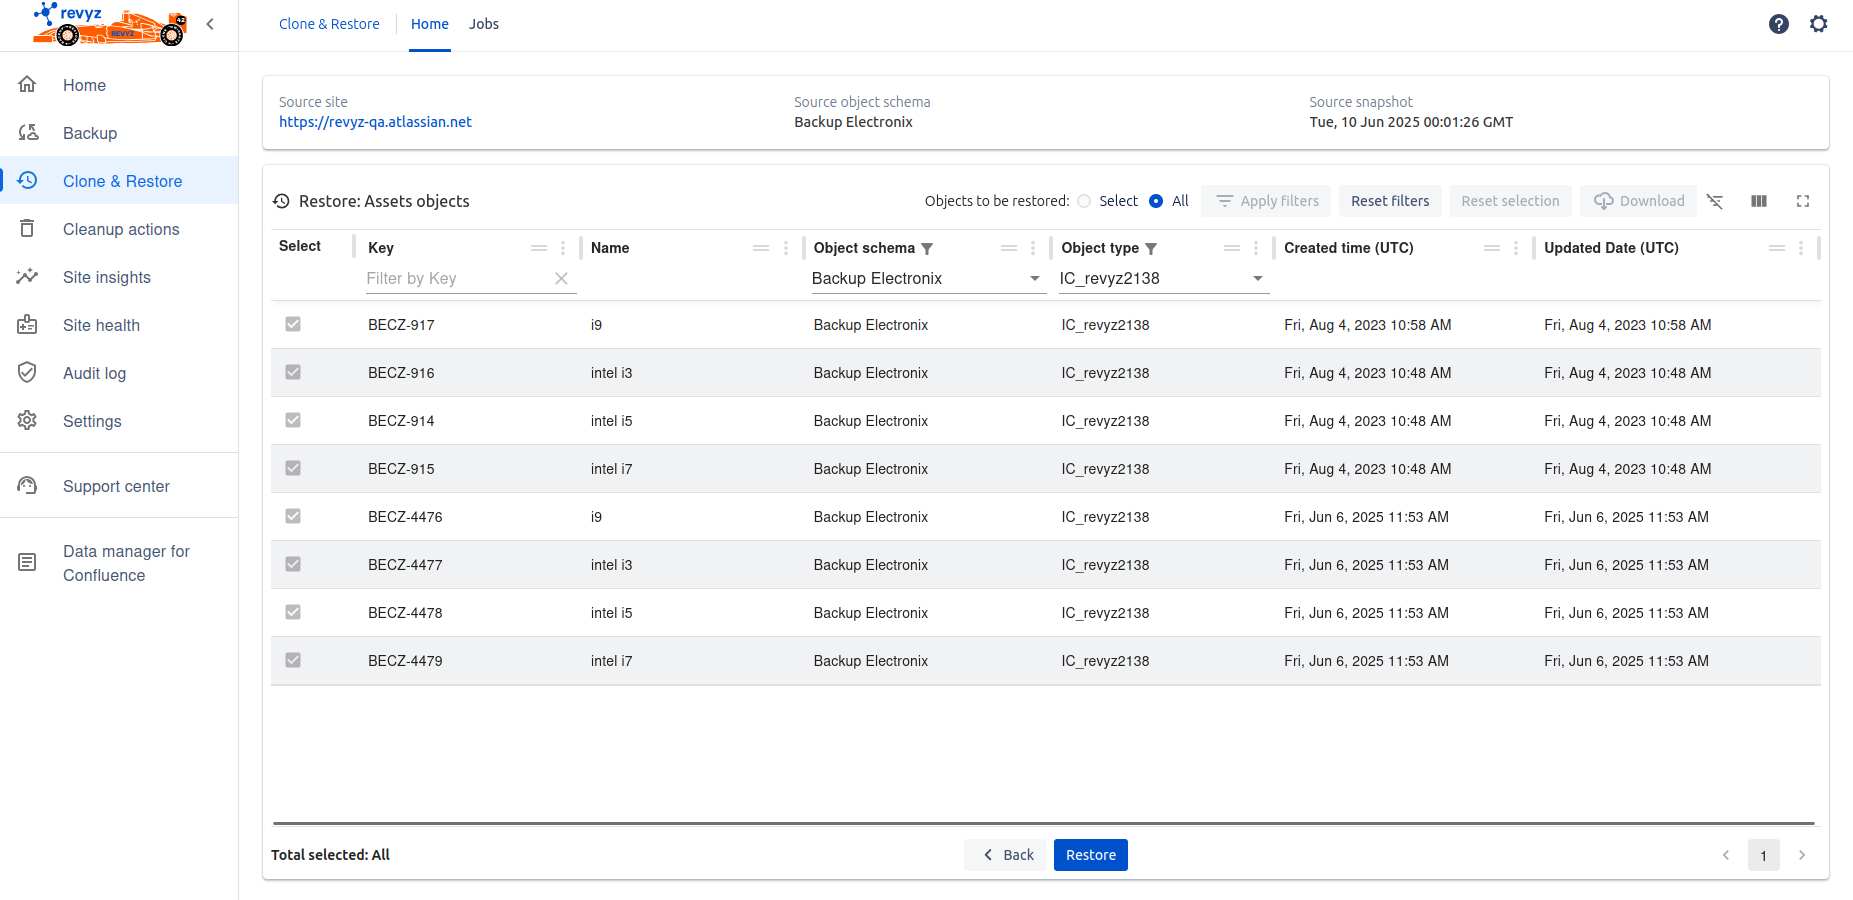The width and height of the screenshot is (1853, 900).
Task: Click the Filter by Key input field
Action: point(455,279)
